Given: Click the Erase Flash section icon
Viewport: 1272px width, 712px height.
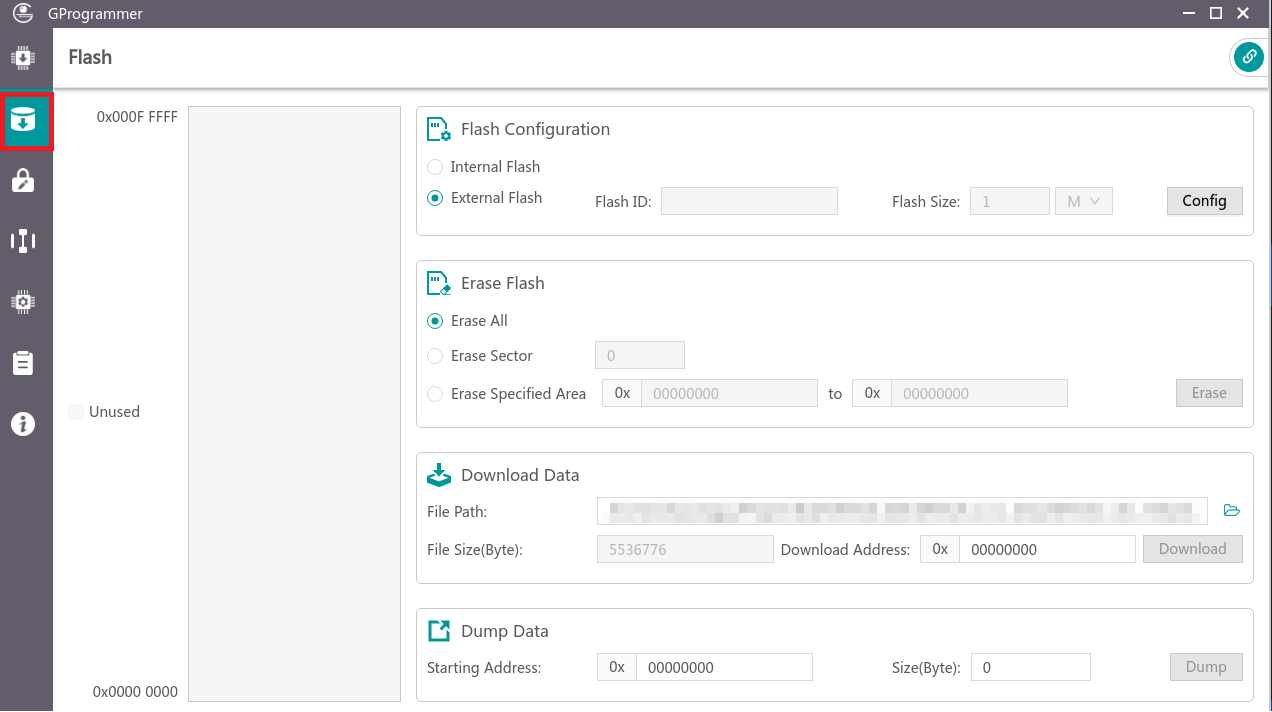Looking at the screenshot, I should [439, 283].
